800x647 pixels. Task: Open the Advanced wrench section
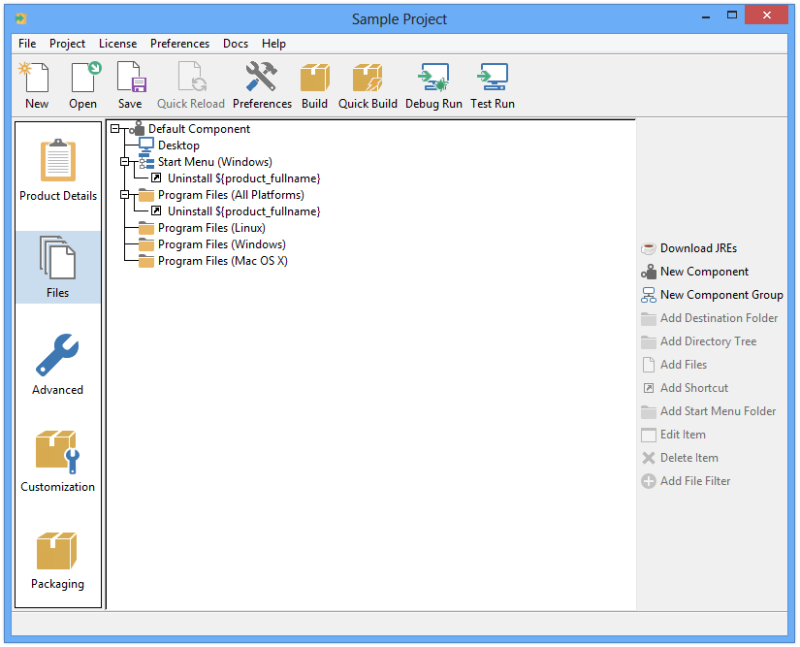pos(58,364)
